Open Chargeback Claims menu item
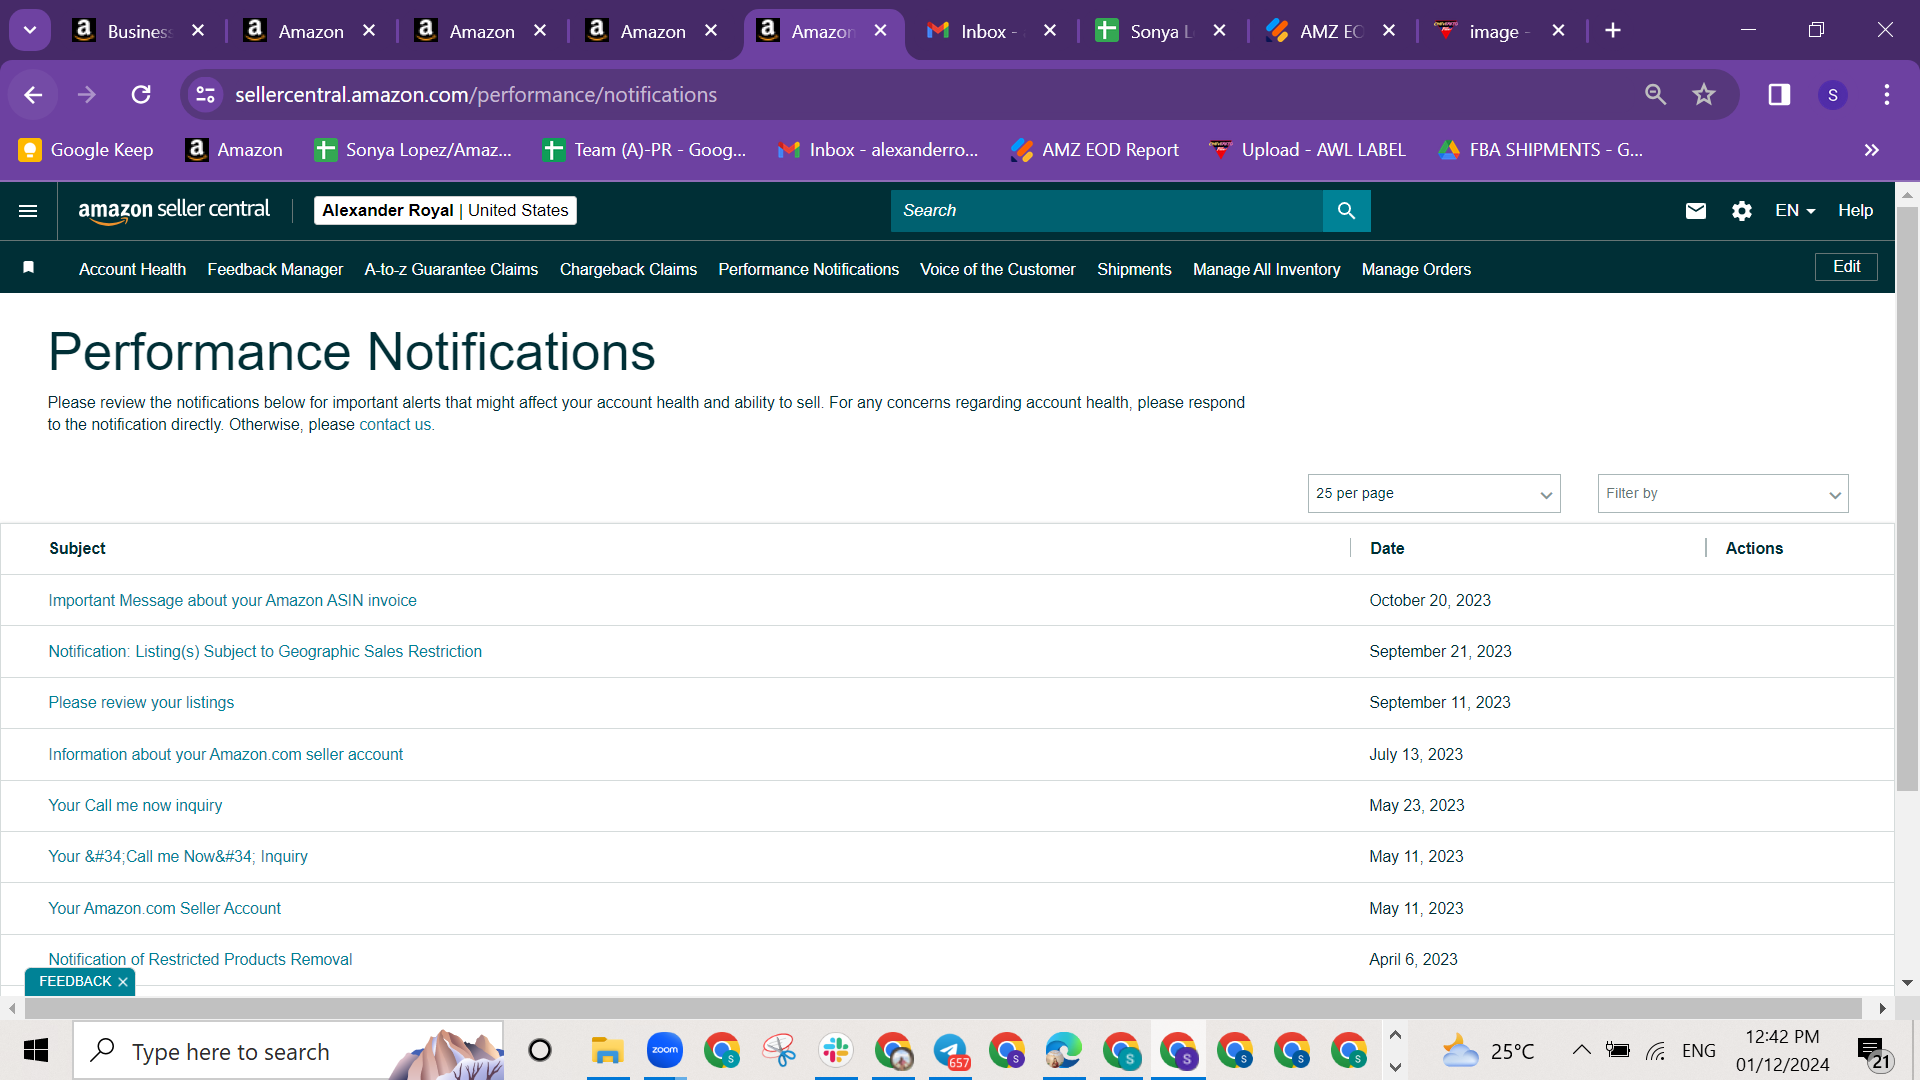 point(628,270)
